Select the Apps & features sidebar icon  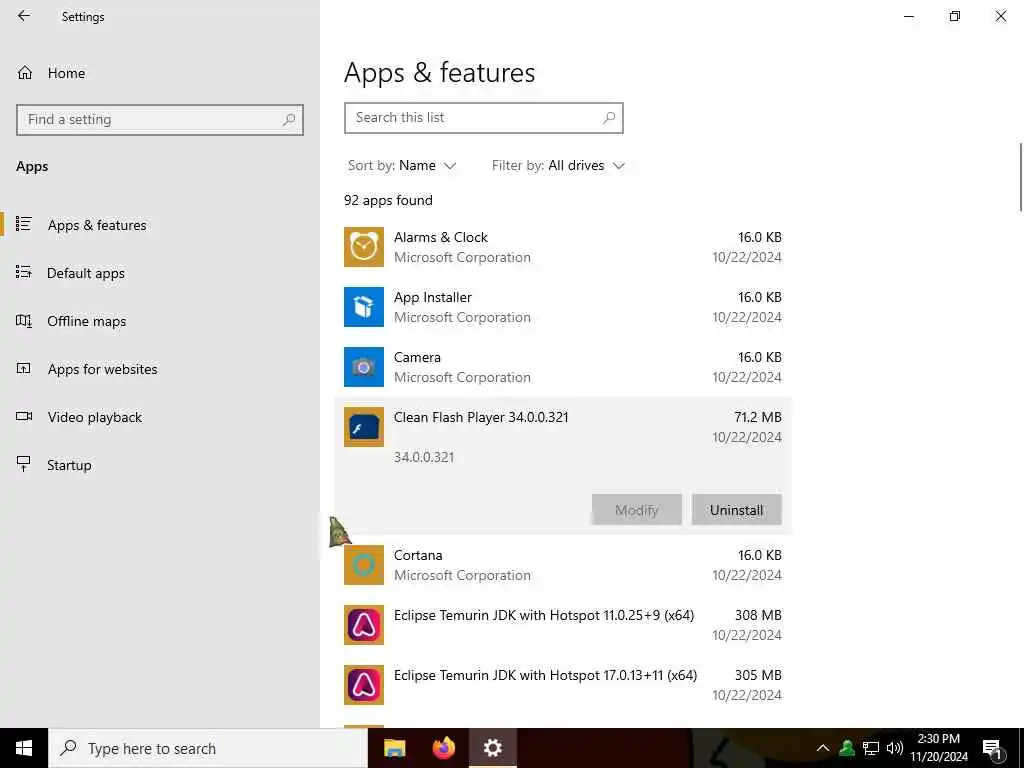click(x=24, y=224)
